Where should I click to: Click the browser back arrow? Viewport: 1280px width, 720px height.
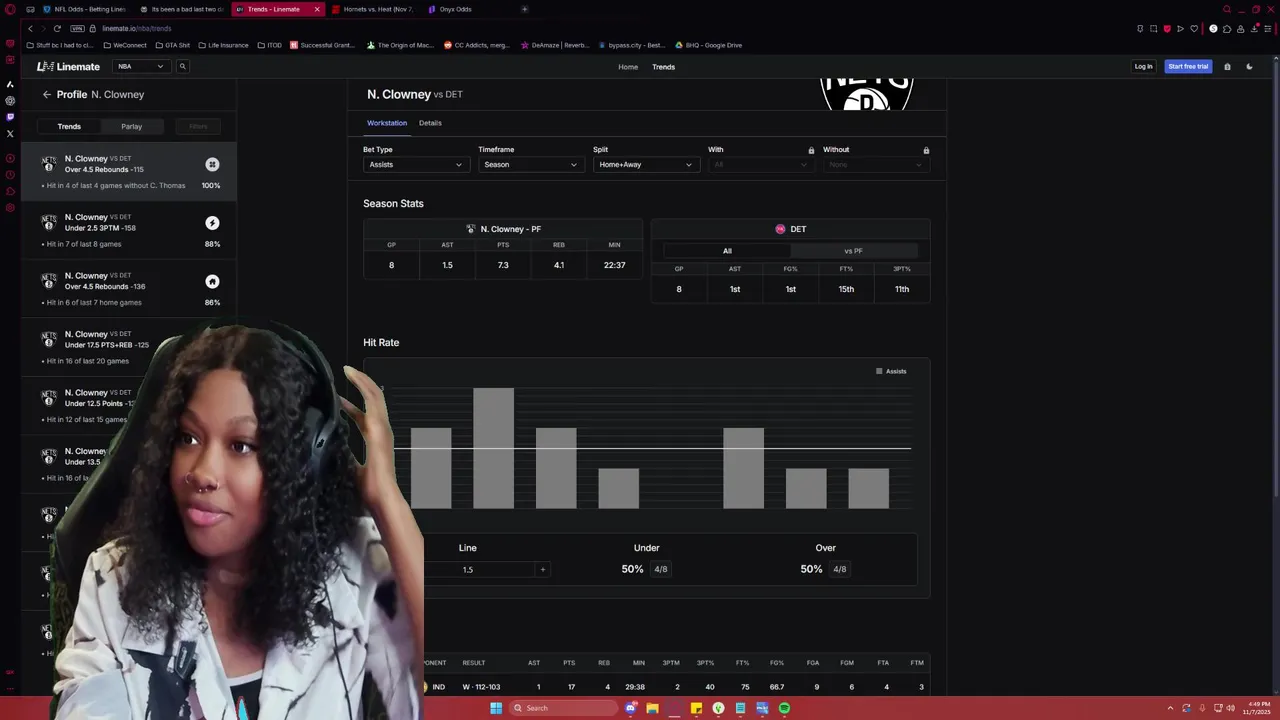(30, 28)
